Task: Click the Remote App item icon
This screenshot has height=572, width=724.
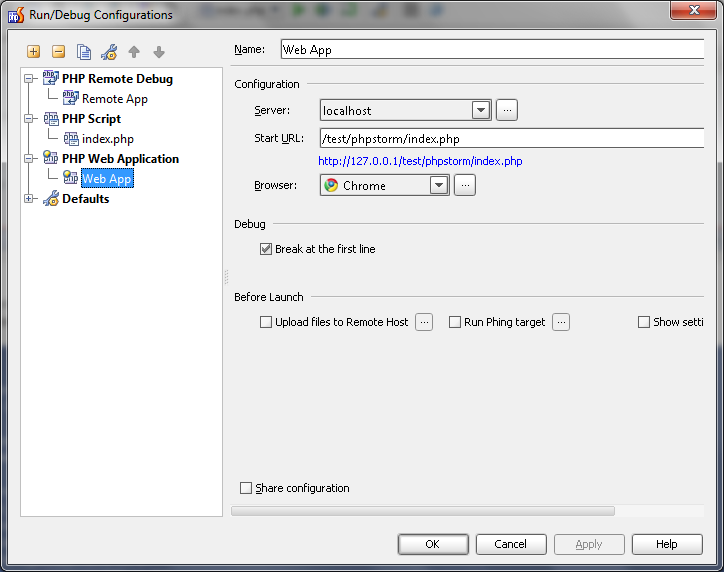Action: click(71, 98)
